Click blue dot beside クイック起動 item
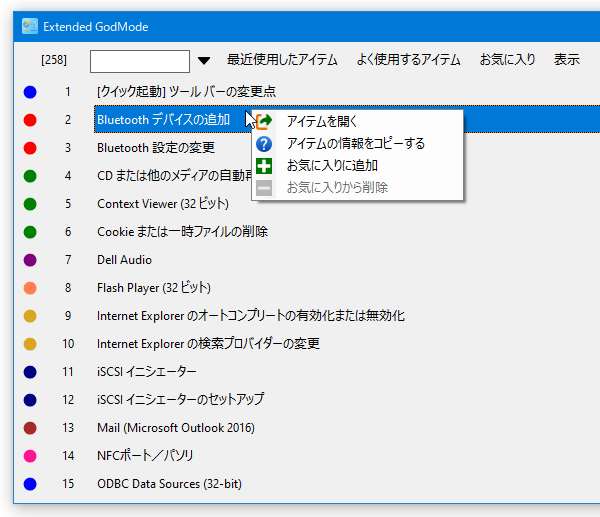Screen dimensions: 600x517 [x=30, y=92]
